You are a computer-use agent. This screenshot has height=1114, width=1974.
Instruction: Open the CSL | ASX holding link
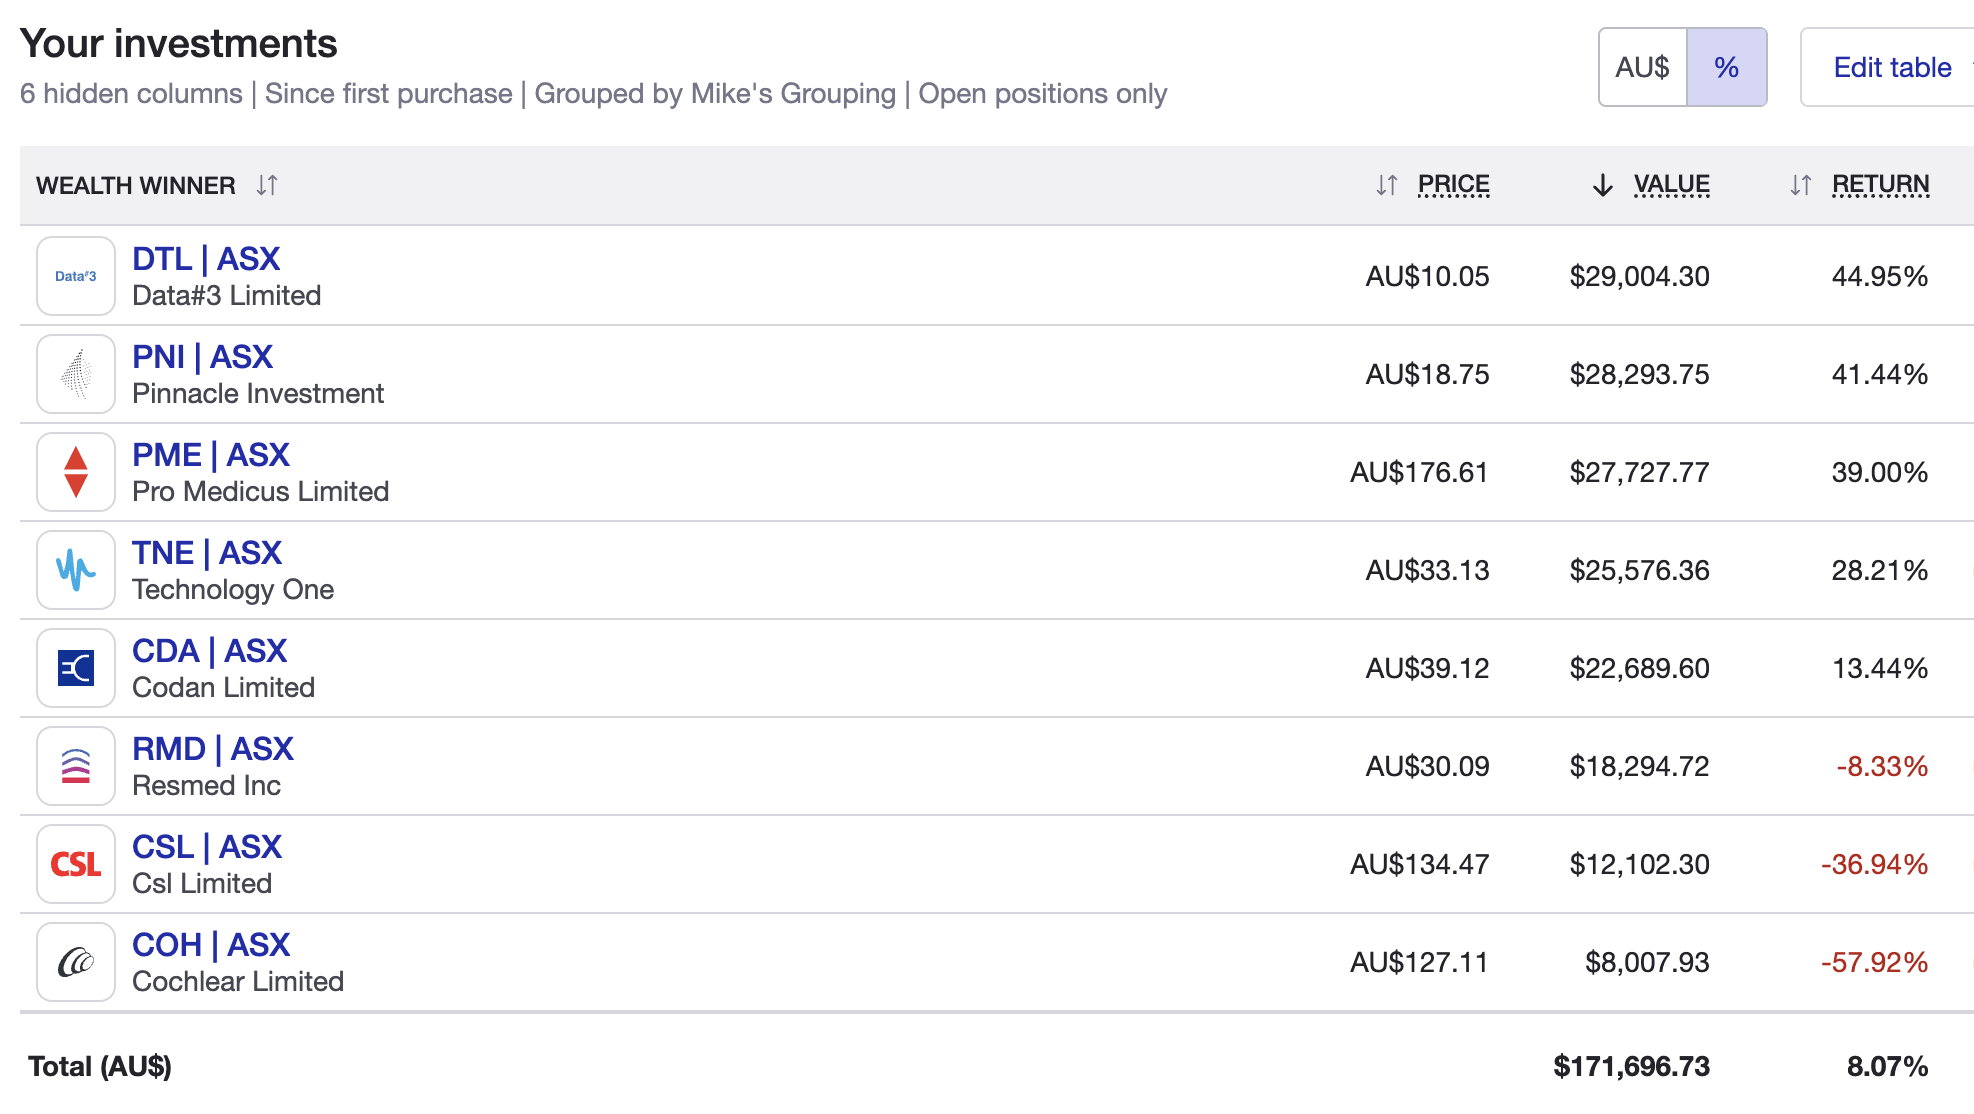click(207, 847)
